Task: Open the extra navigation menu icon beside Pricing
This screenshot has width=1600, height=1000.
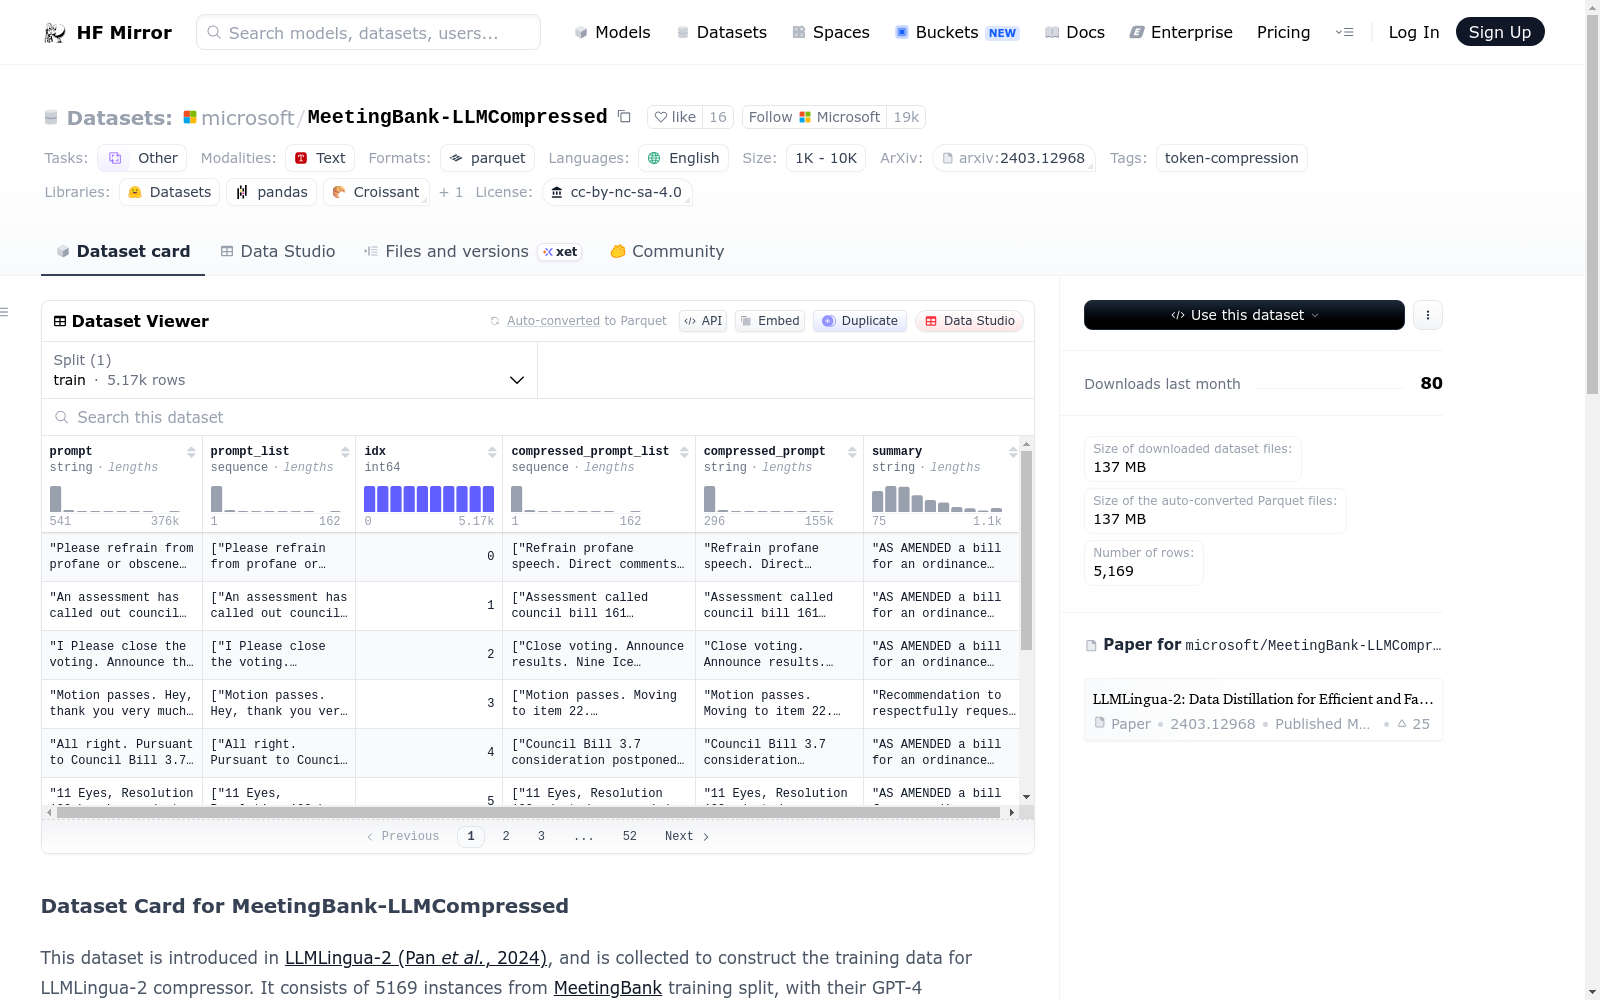Action: click(1344, 32)
